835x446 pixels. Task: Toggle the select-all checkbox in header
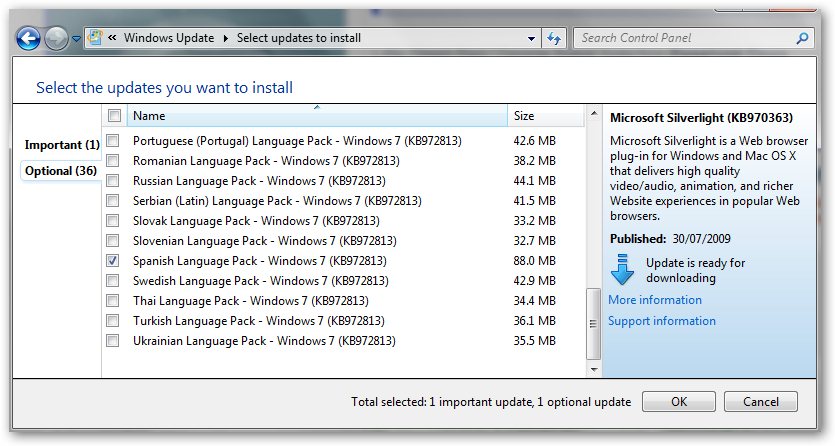[114, 115]
